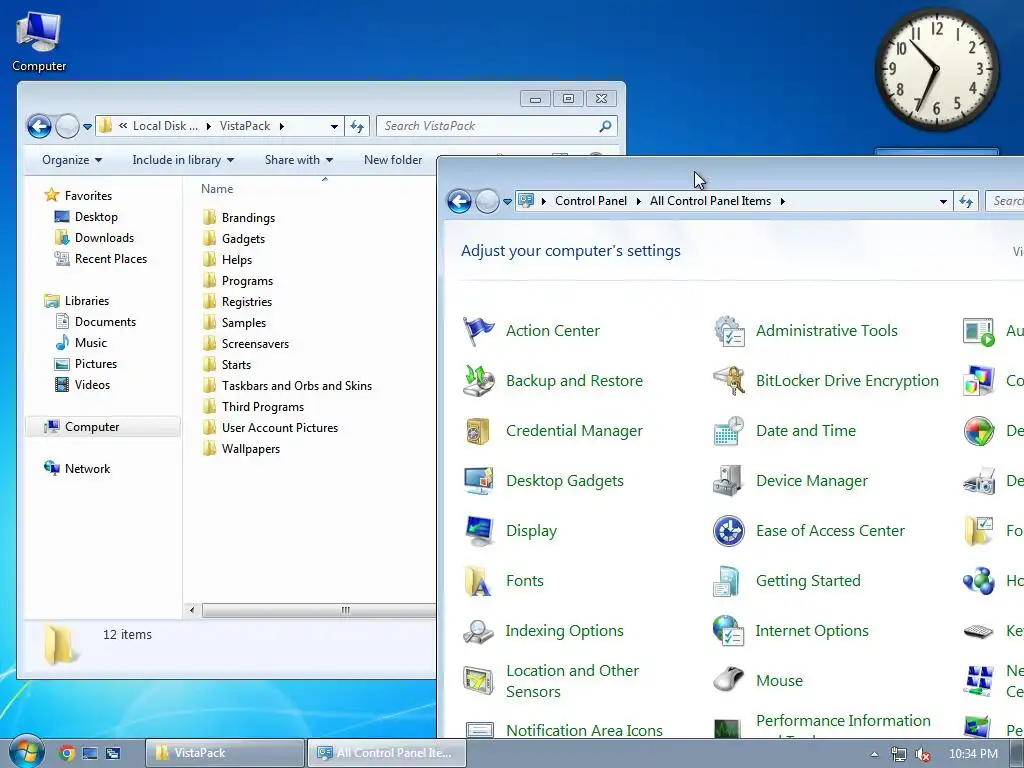Click the Start orb button
1024x768 pixels.
[26, 752]
